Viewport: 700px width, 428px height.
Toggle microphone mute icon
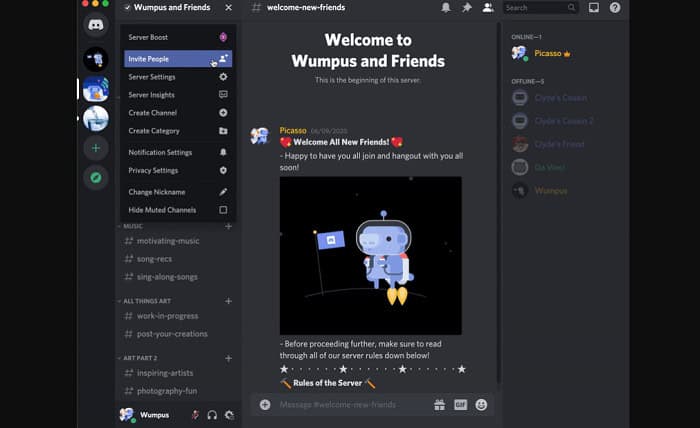(195, 415)
